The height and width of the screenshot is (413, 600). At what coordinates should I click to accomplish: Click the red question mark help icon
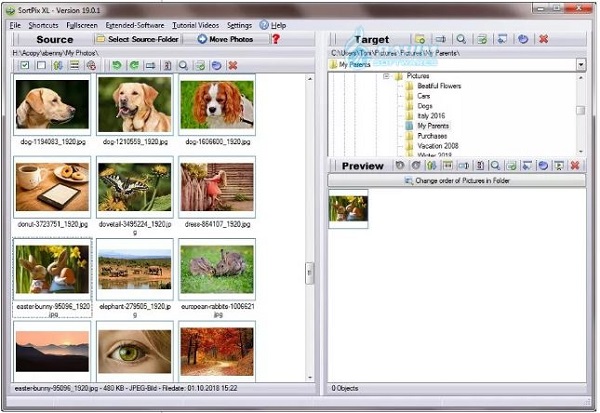(276, 39)
